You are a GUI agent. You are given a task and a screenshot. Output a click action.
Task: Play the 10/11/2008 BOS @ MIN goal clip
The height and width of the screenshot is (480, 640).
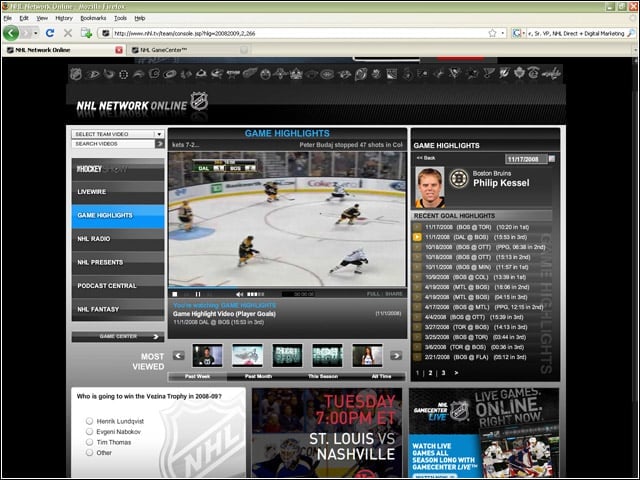417,267
